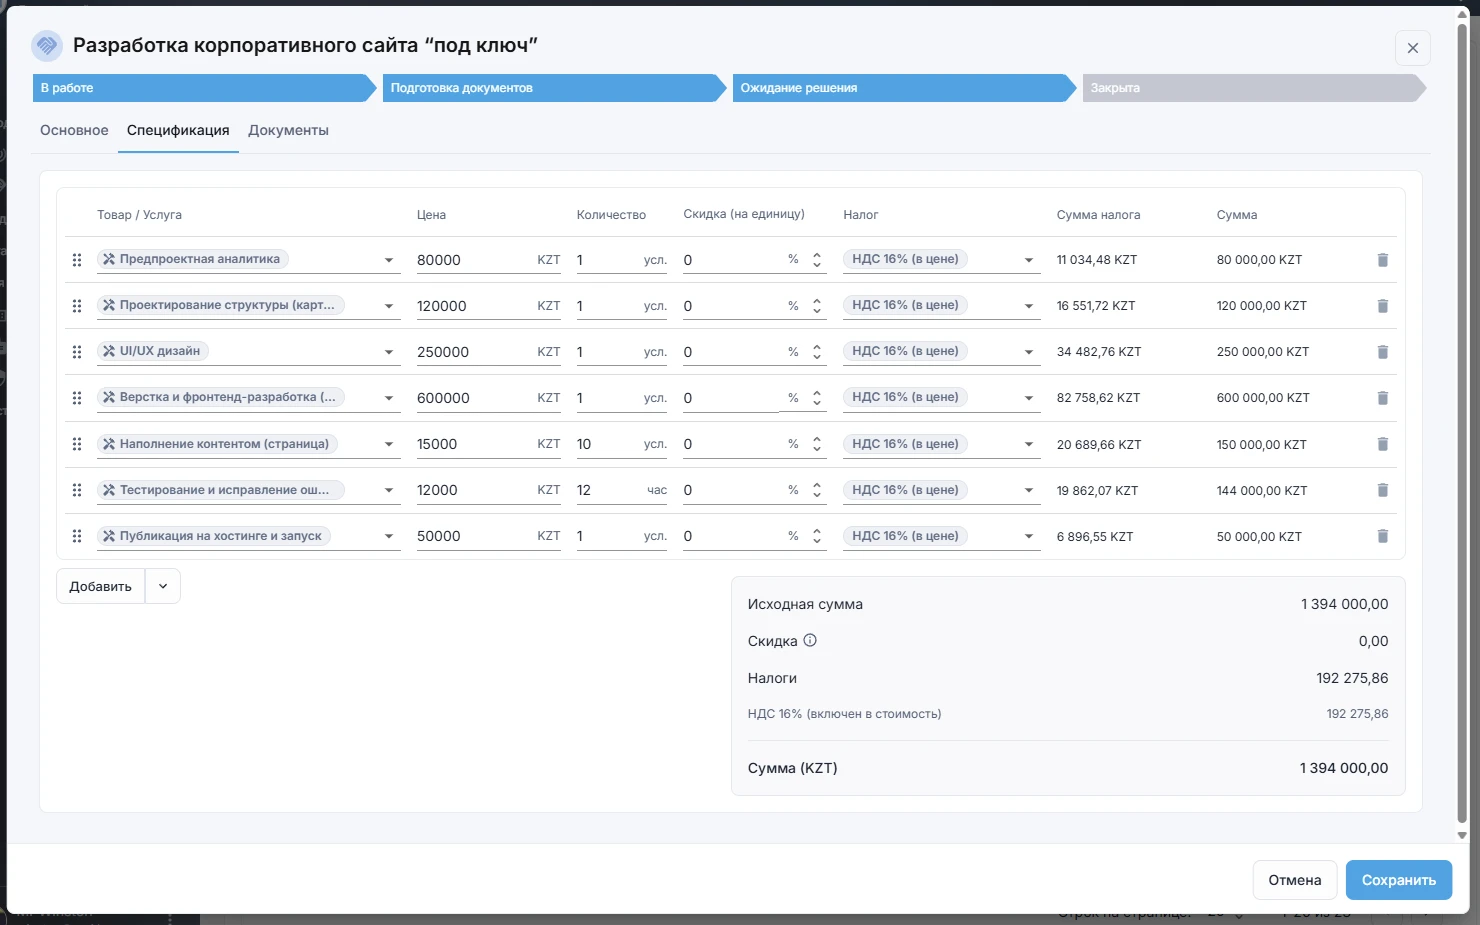Open tax dropdown for UI/UX дизайн
Screen dimensions: 1480x925
click(1028, 352)
